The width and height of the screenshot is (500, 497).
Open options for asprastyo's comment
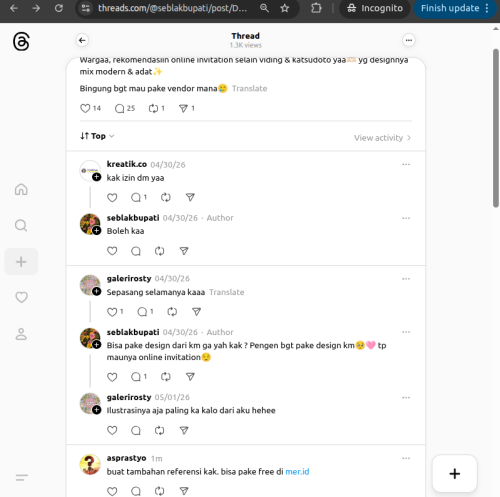[x=406, y=458]
